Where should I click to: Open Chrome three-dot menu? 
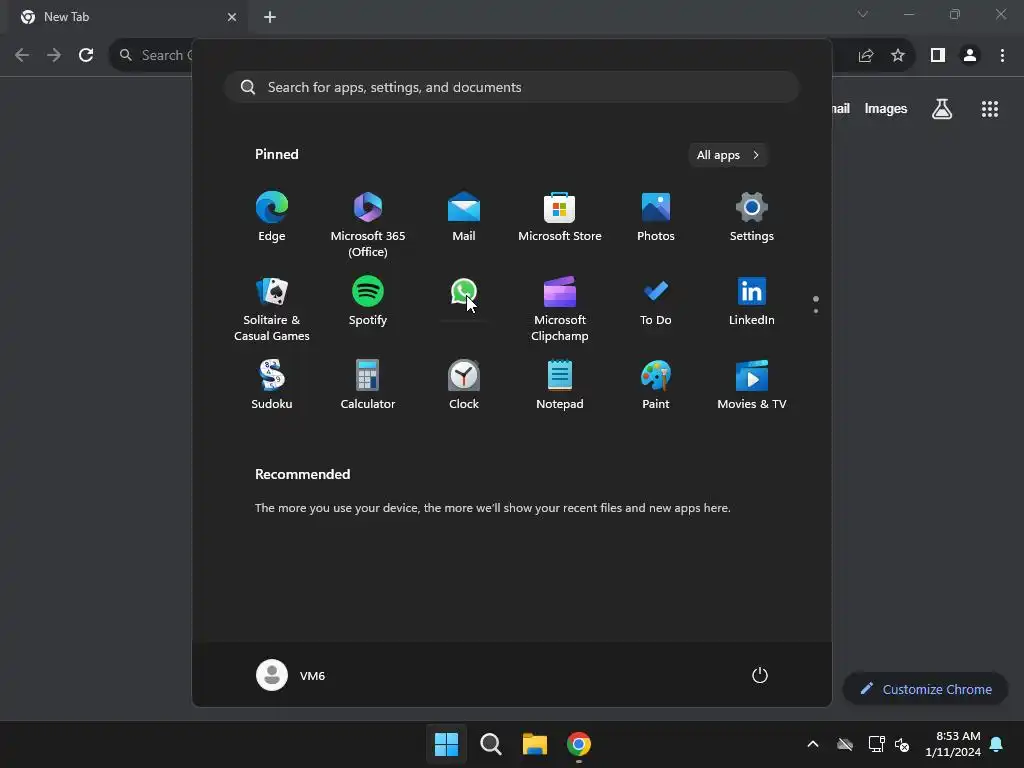[x=1002, y=56]
